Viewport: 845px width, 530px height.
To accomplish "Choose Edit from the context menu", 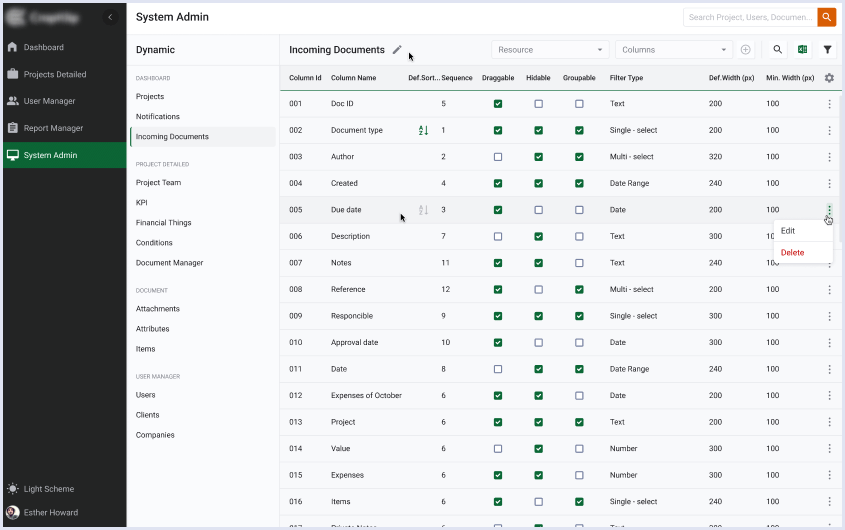I will point(789,231).
